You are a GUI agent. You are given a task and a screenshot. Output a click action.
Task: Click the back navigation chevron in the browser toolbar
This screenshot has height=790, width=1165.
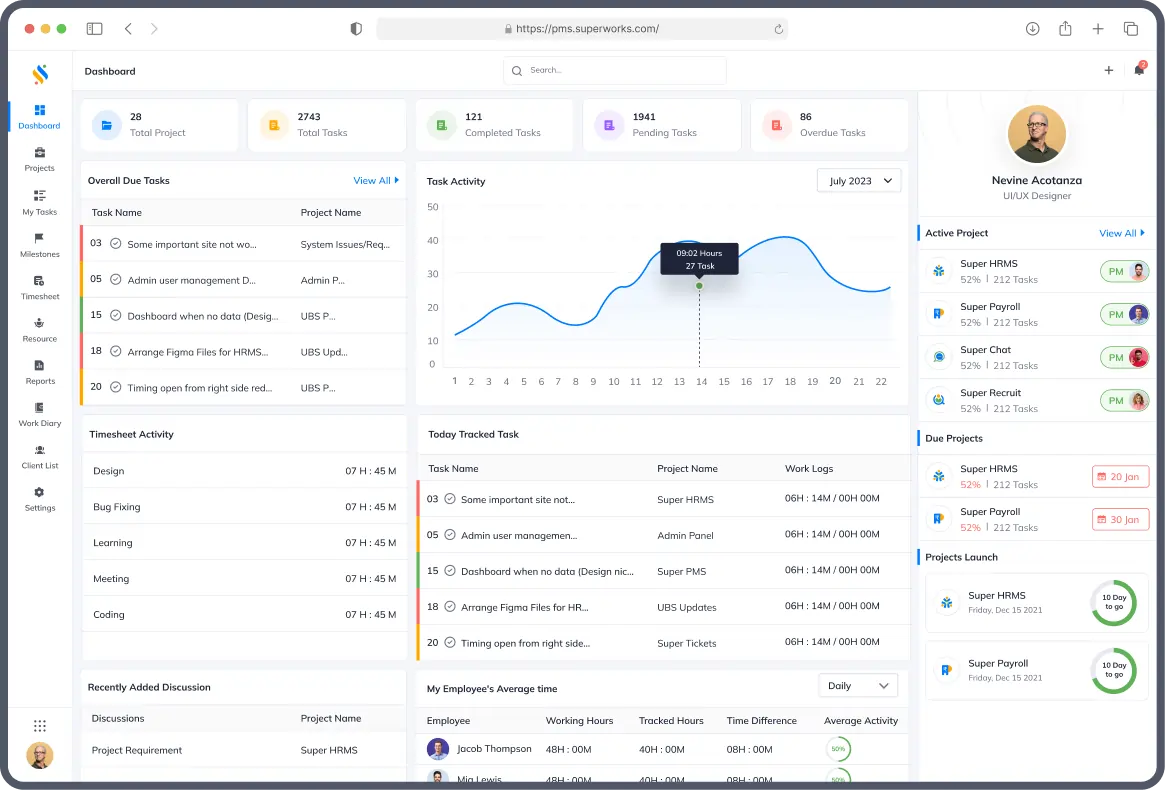pyautogui.click(x=128, y=29)
